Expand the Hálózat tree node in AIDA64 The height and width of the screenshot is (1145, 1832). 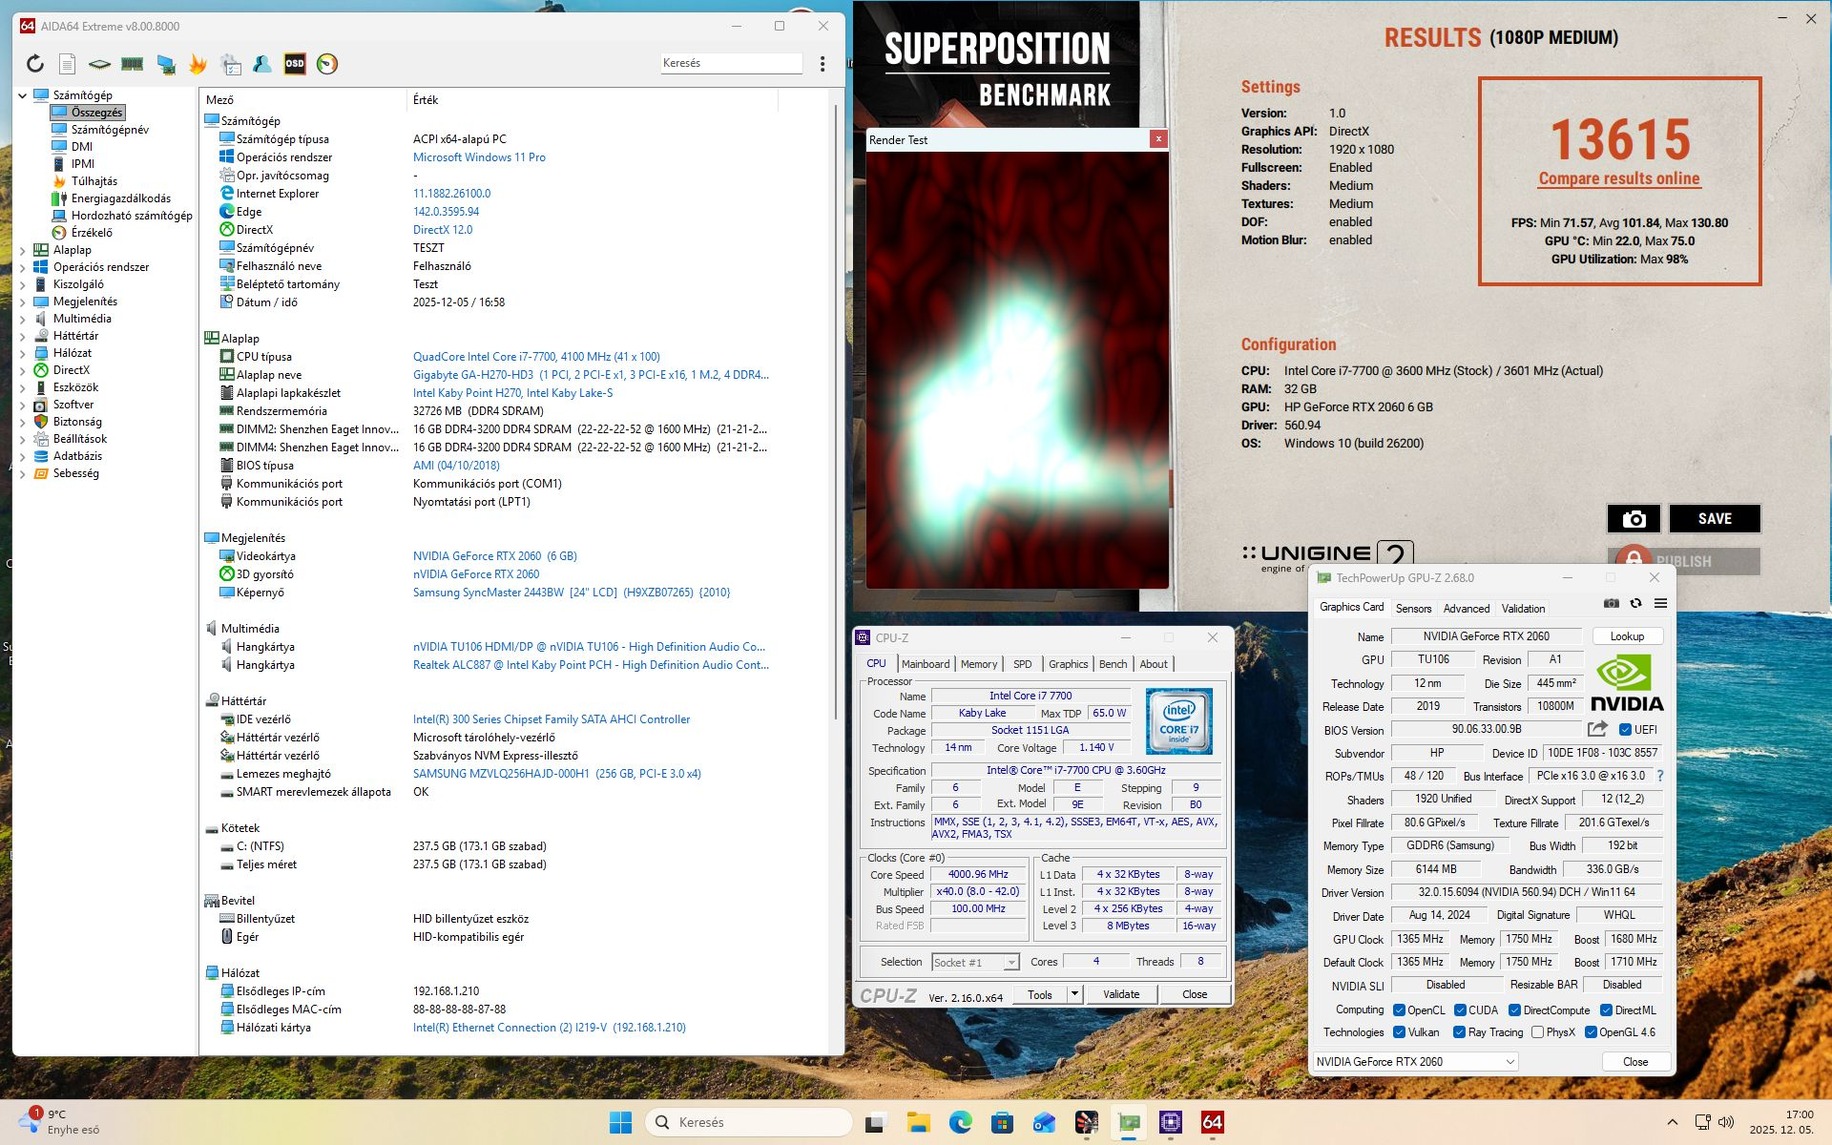coord(23,353)
